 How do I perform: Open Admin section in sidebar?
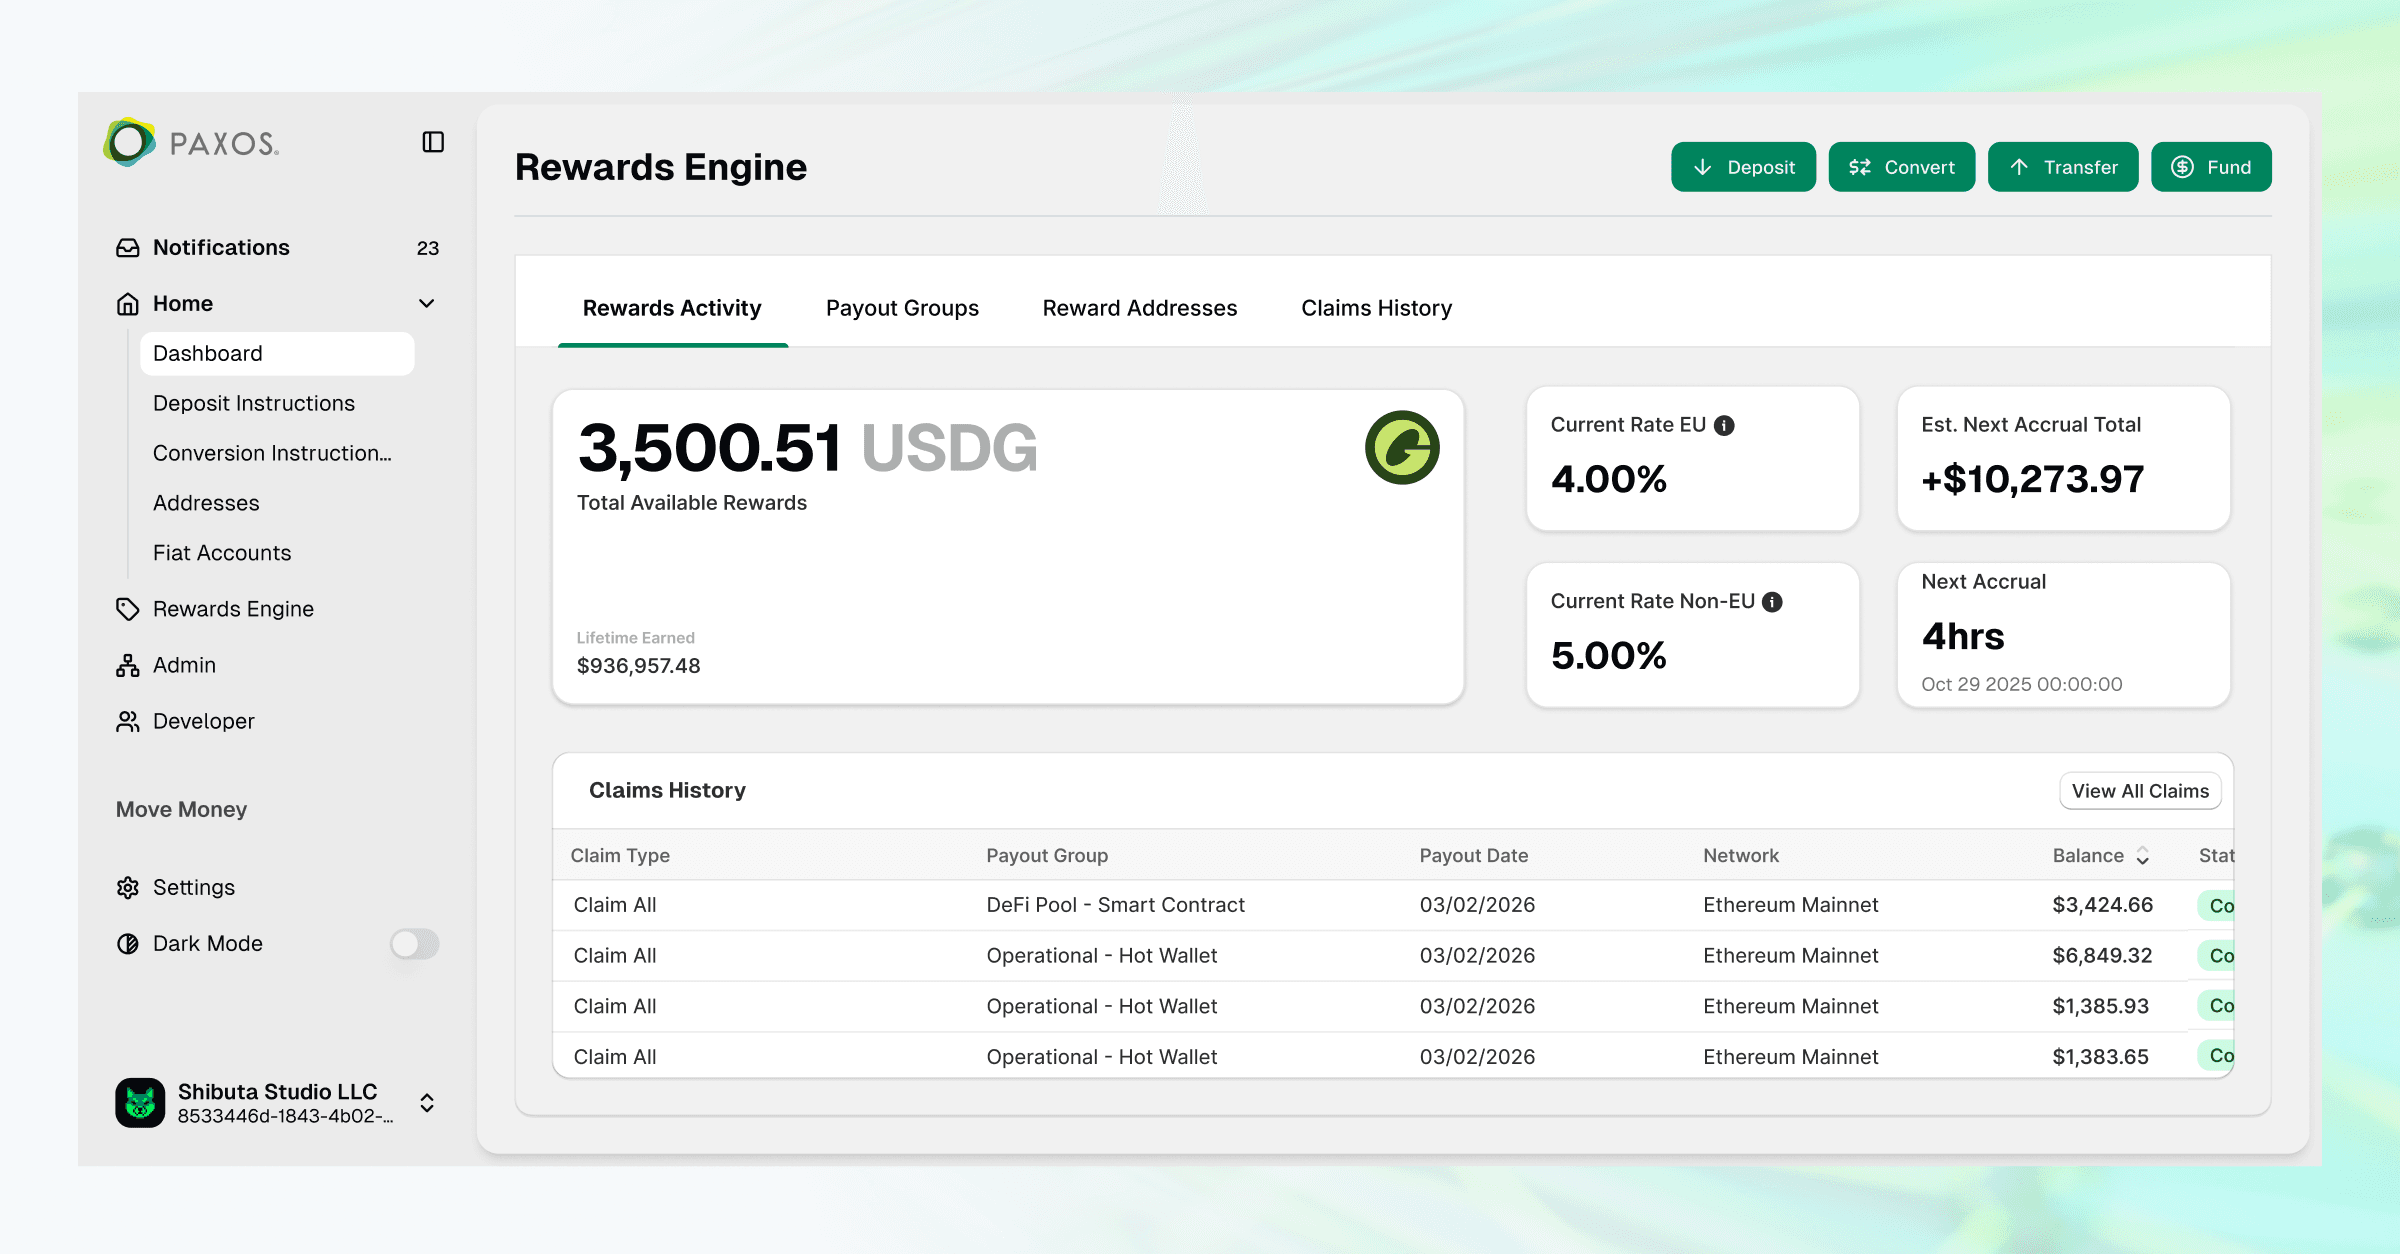pyautogui.click(x=184, y=665)
